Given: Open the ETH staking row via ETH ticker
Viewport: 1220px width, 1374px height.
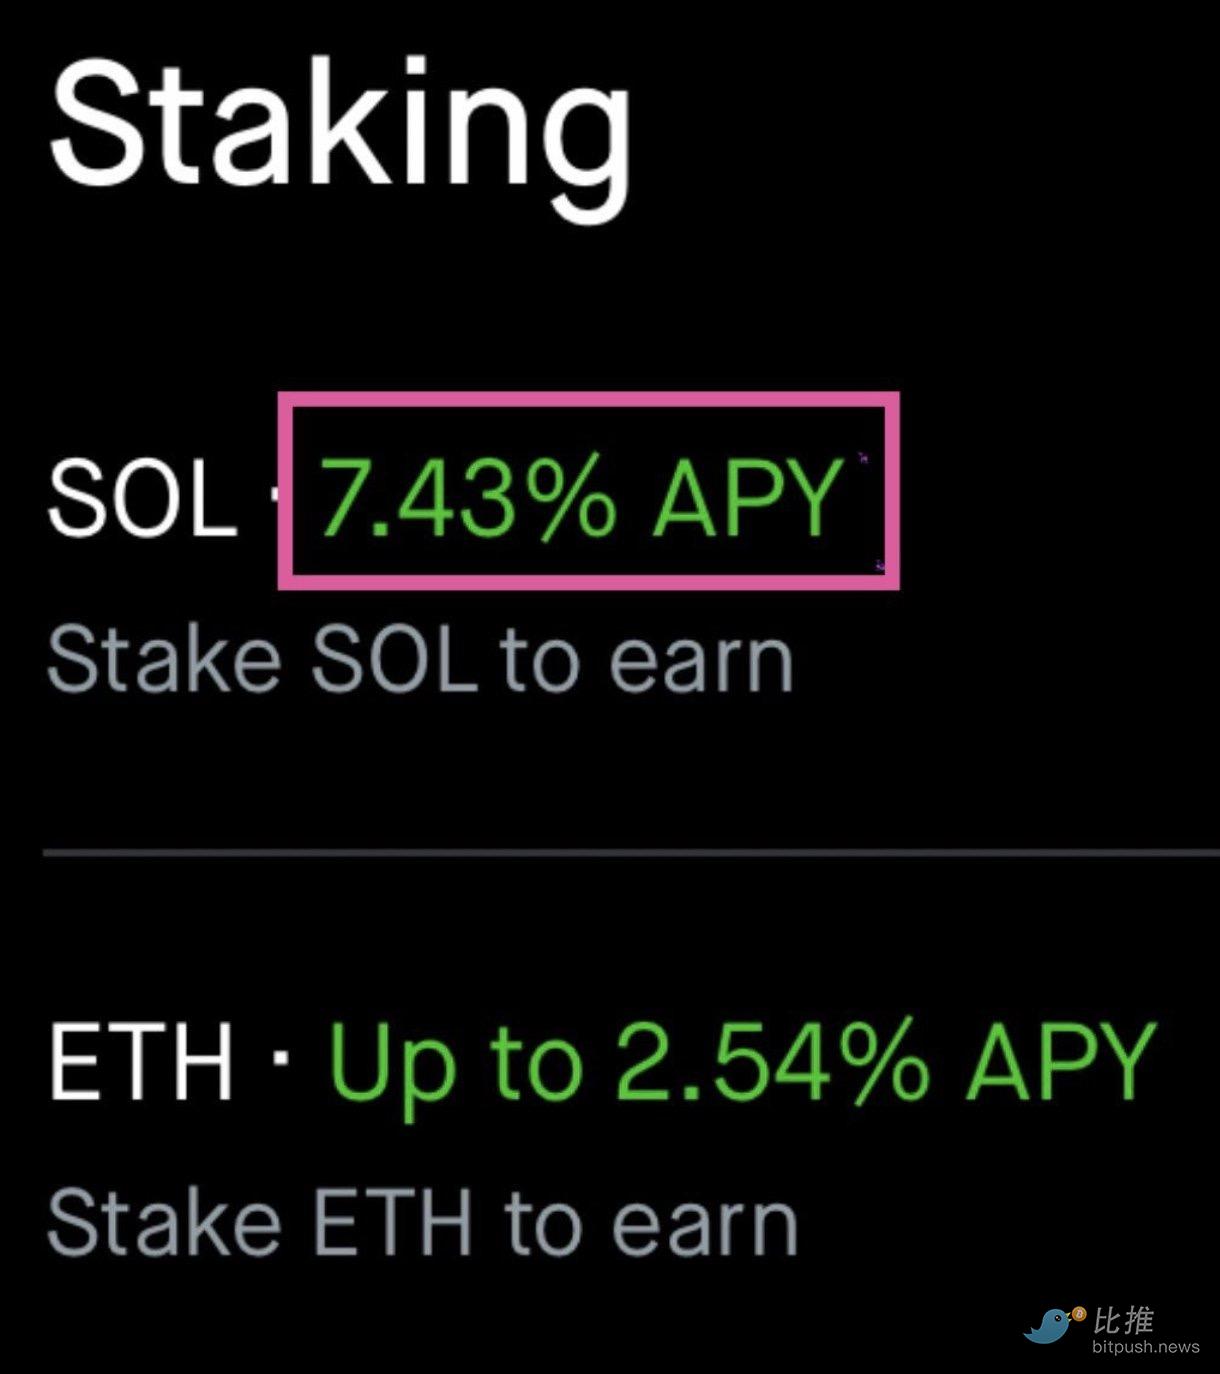Looking at the screenshot, I should (x=140, y=1060).
